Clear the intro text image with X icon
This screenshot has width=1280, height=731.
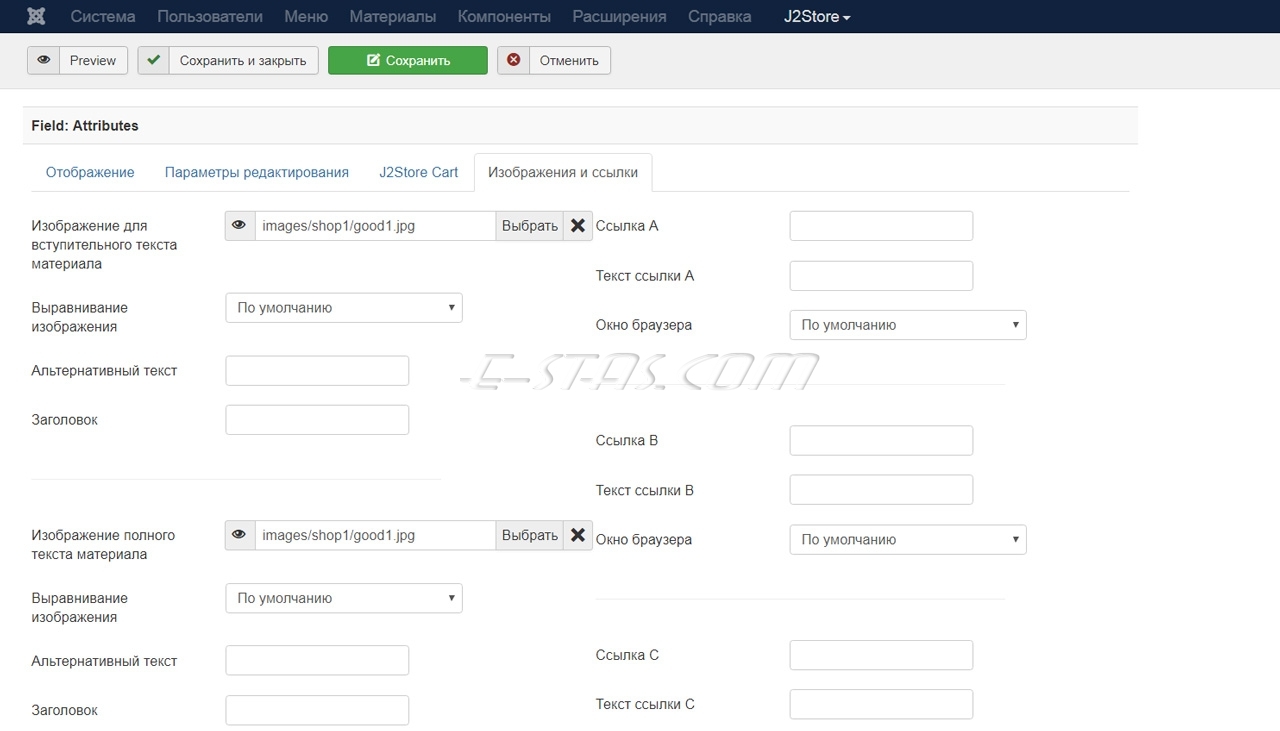pos(578,226)
